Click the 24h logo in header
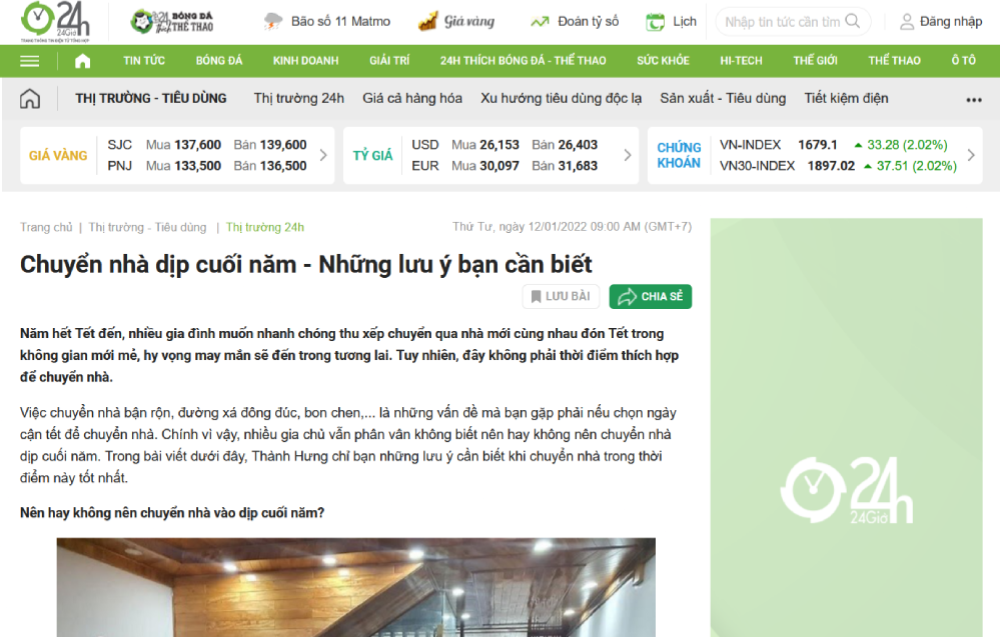The height and width of the screenshot is (637, 1000). (56, 22)
